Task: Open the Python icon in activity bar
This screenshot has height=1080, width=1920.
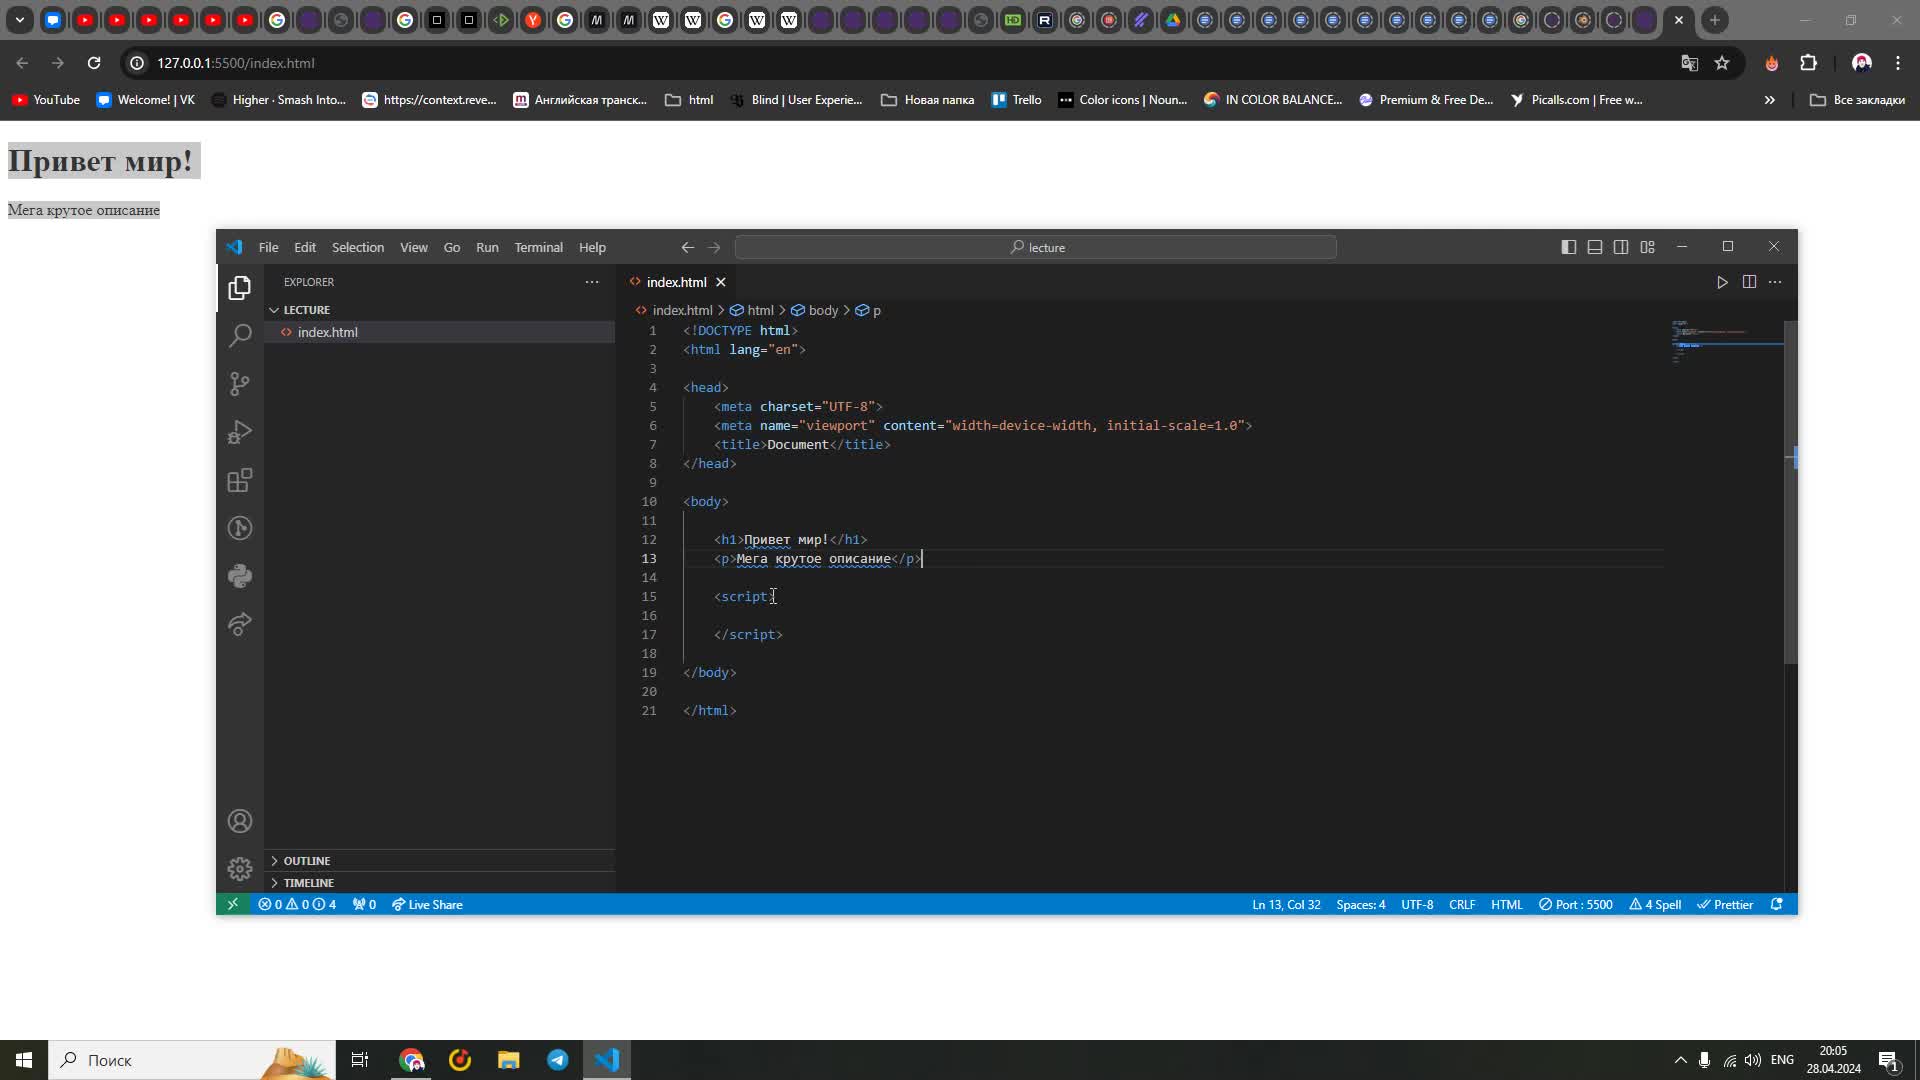Action: pyautogui.click(x=239, y=576)
